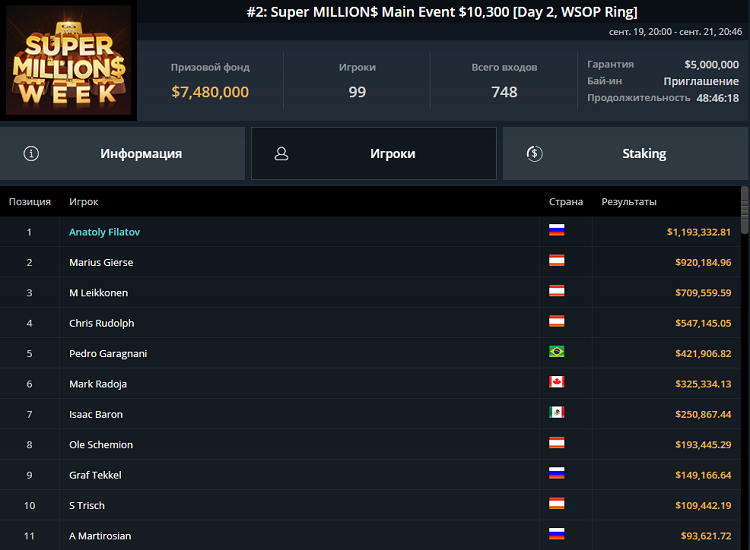Click Canada flag next to Mark Radoja
Viewport: 750px width, 550px height.
(x=557, y=382)
